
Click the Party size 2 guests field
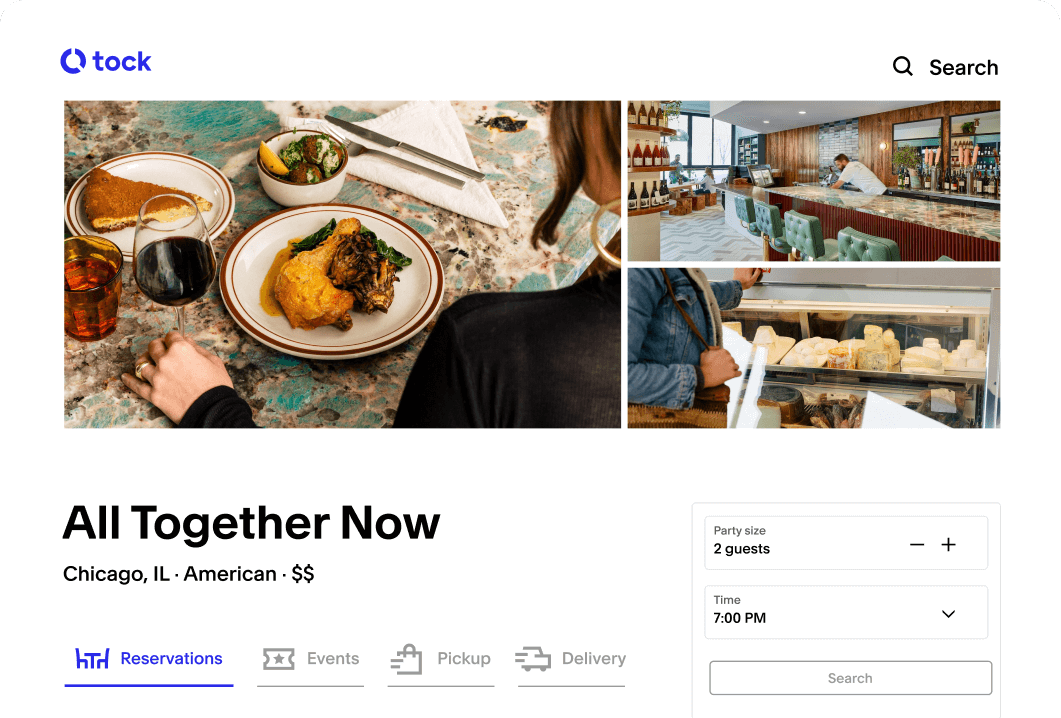tap(846, 543)
